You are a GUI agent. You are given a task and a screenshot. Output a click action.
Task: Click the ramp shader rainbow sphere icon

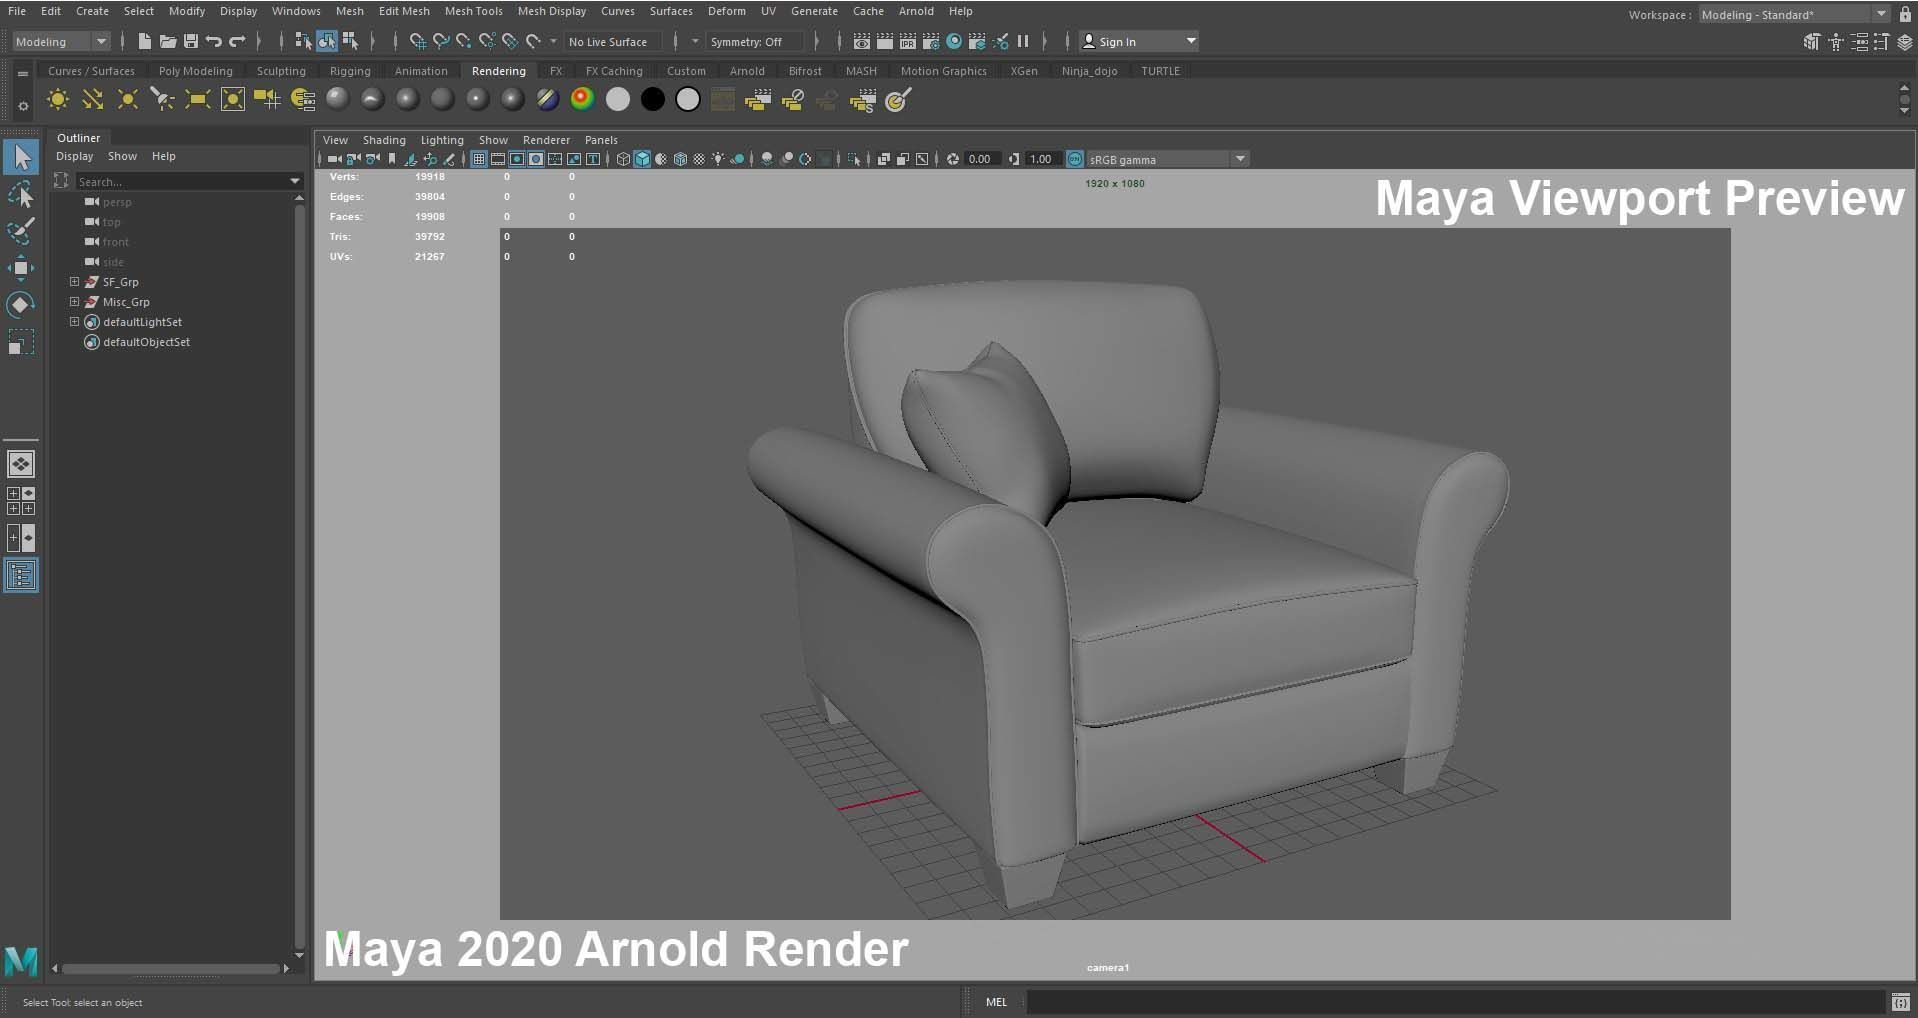(x=582, y=99)
